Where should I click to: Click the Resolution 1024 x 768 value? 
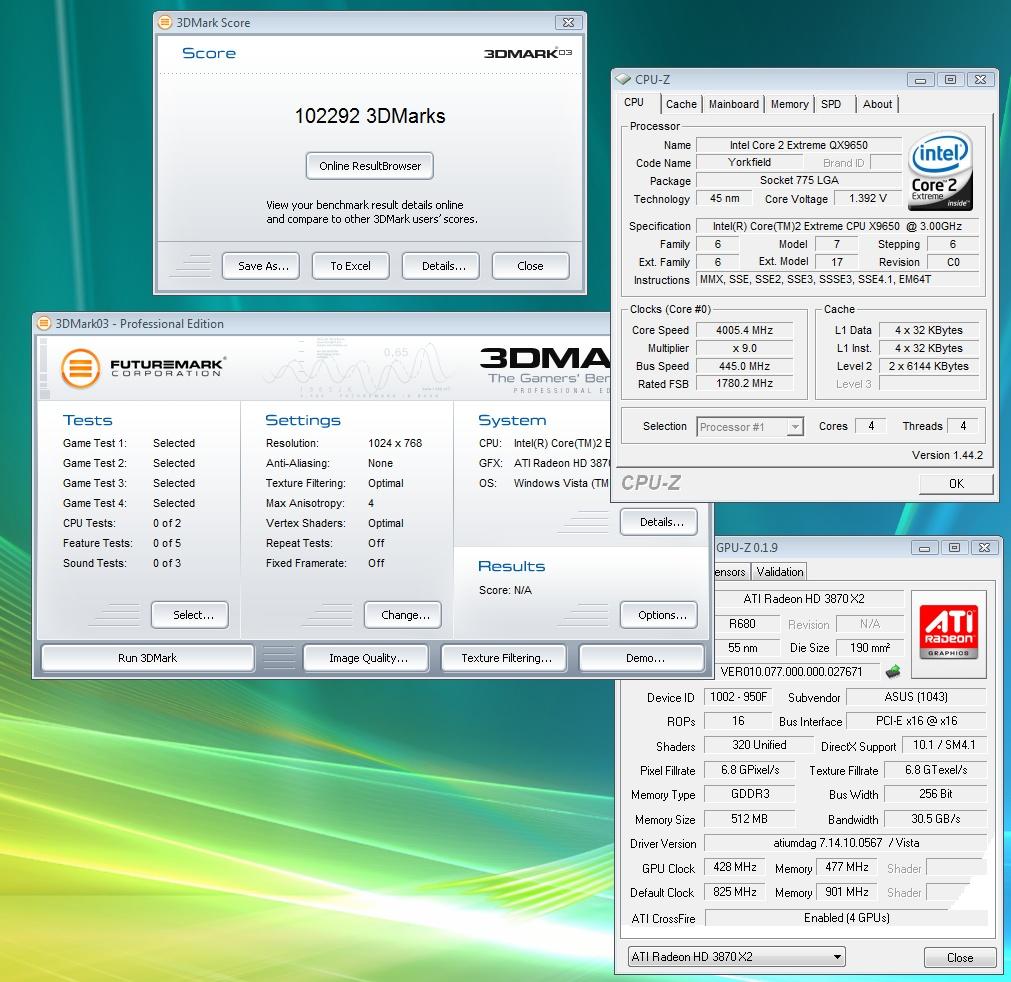395,444
